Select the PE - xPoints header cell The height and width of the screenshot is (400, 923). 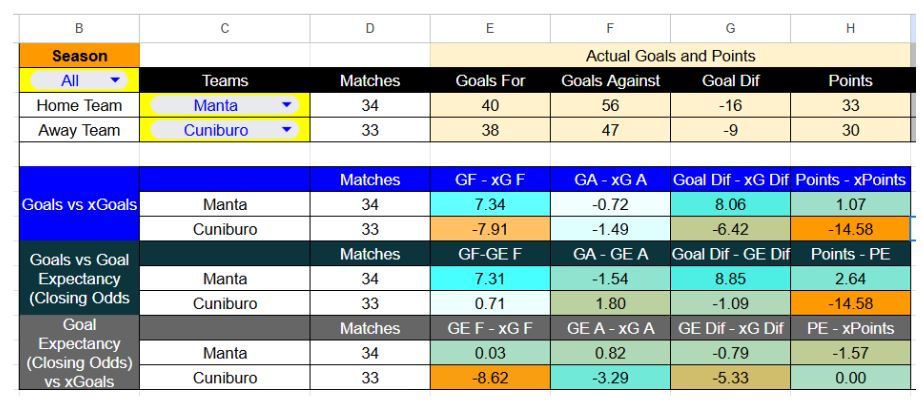click(850, 328)
